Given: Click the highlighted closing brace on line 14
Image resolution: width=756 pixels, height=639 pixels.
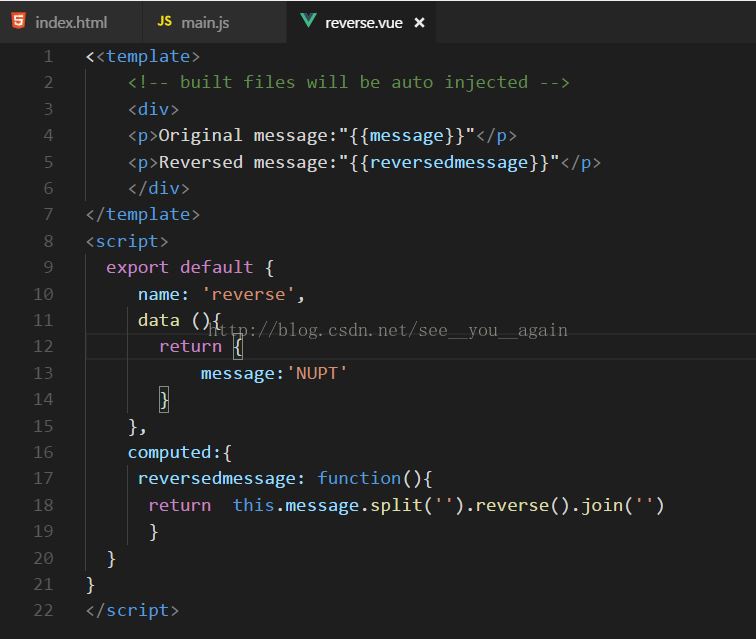Looking at the screenshot, I should pos(164,400).
